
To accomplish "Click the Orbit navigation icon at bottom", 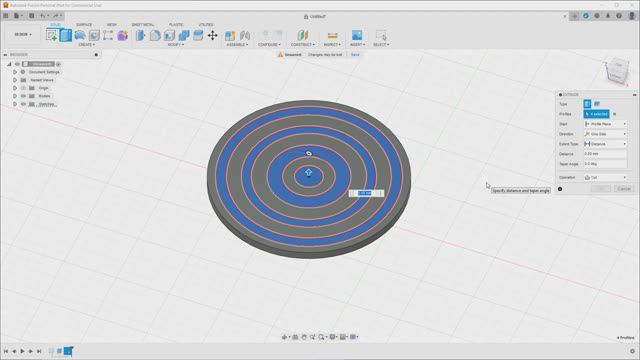I will (284, 337).
